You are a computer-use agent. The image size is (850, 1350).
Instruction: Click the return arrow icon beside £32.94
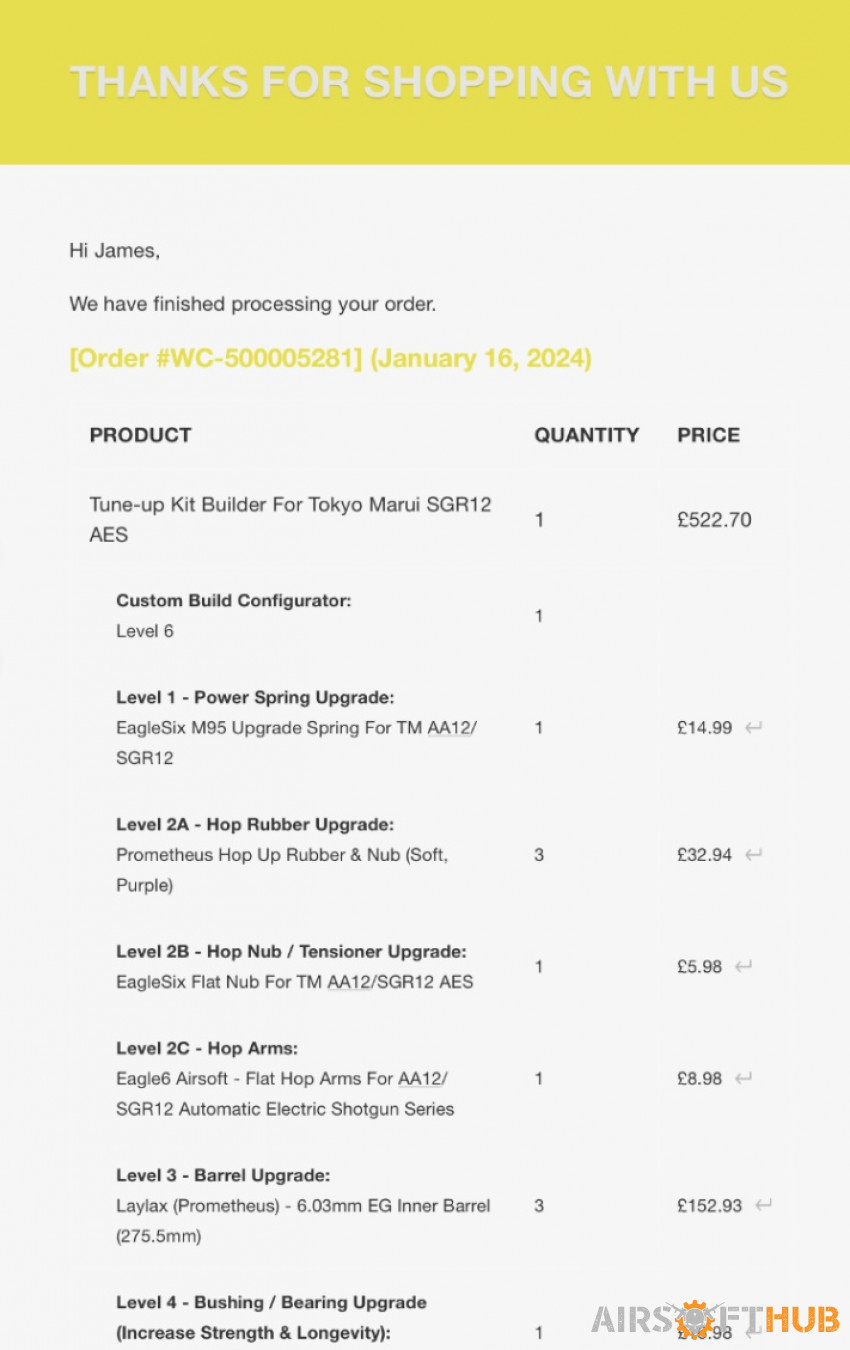(755, 855)
